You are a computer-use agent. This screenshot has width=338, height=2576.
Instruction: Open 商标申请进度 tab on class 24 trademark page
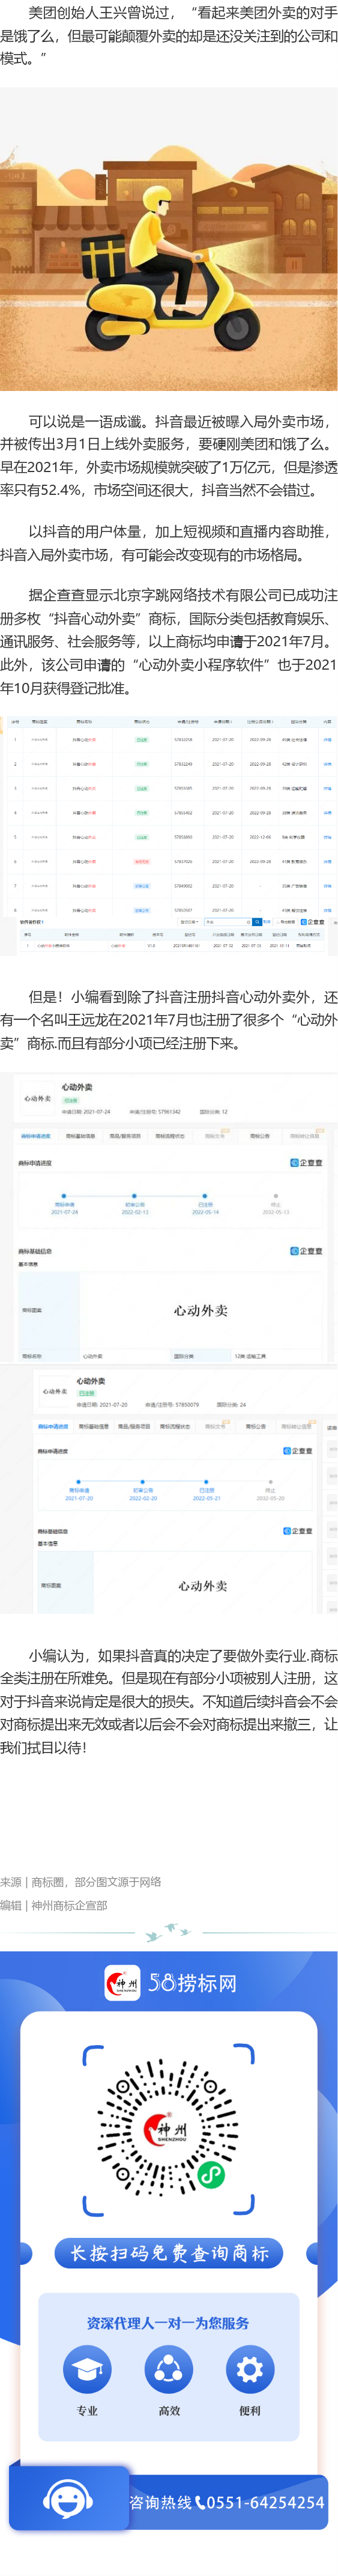(53, 1427)
